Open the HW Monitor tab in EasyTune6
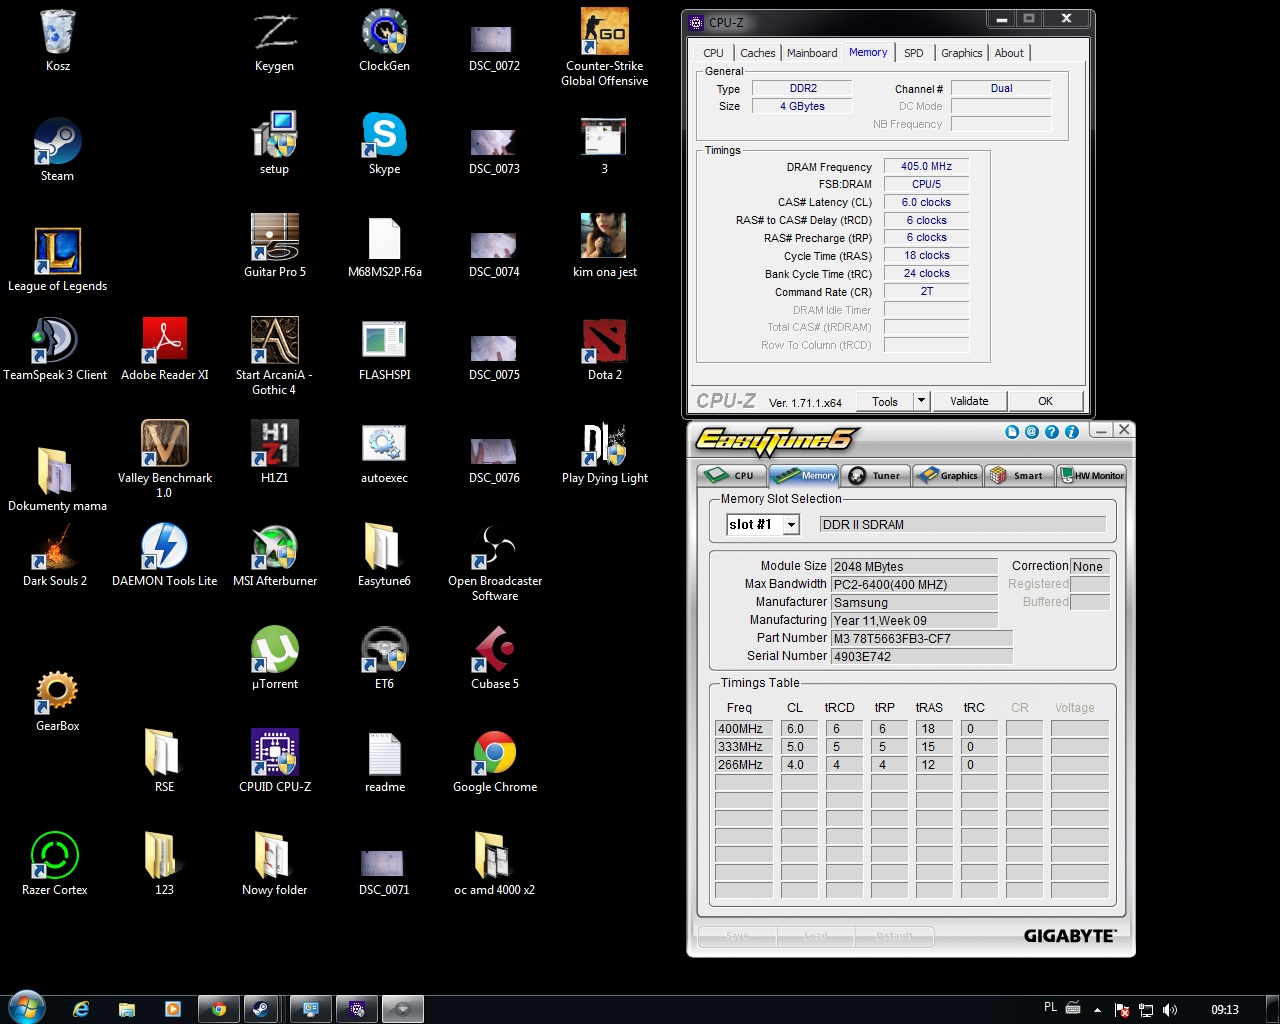 pos(1091,476)
